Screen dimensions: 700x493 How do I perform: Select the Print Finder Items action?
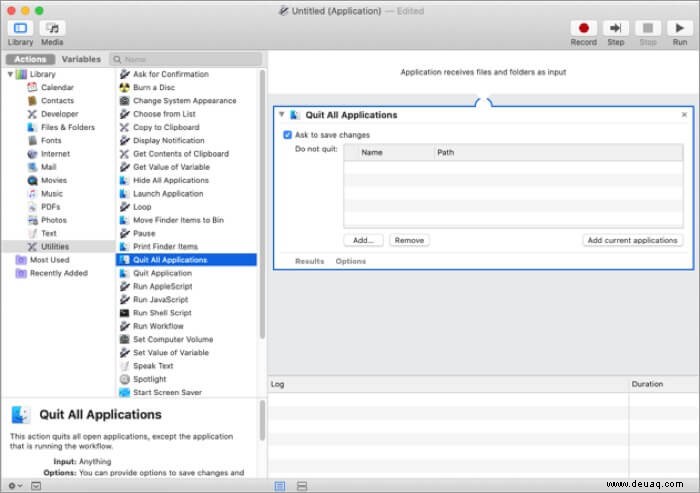(165, 246)
